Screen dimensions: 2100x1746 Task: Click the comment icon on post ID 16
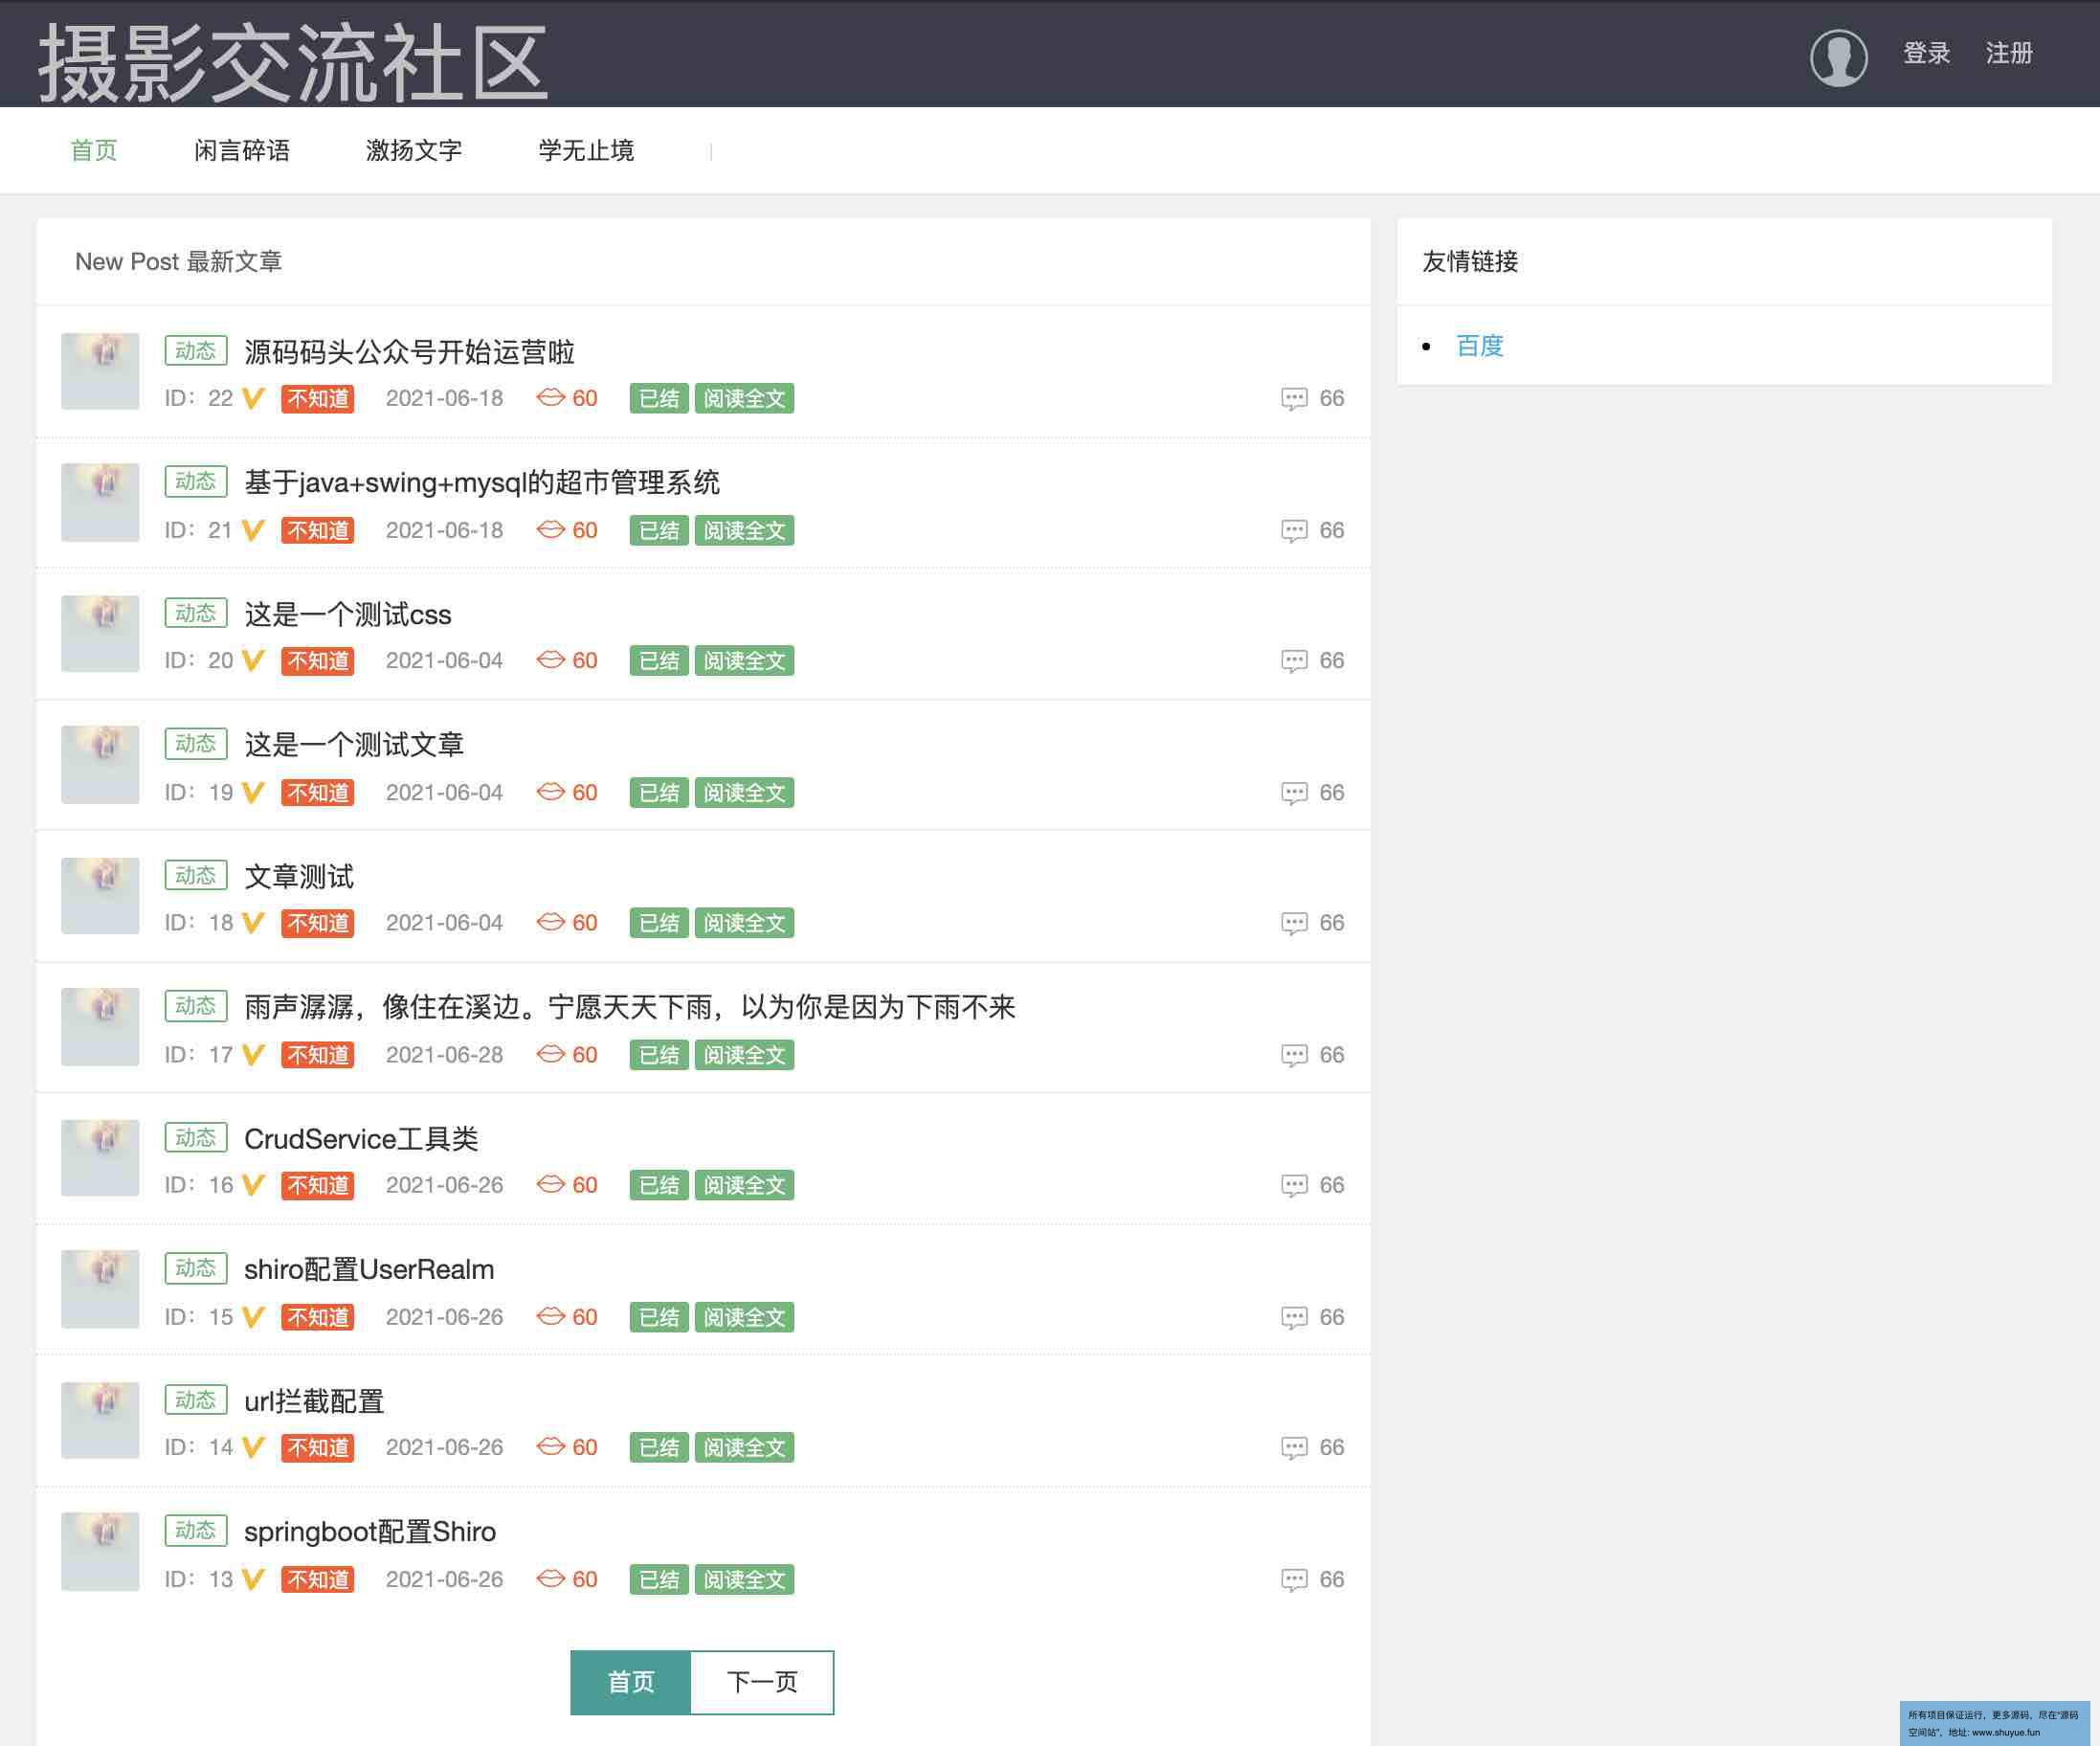click(x=1294, y=1185)
